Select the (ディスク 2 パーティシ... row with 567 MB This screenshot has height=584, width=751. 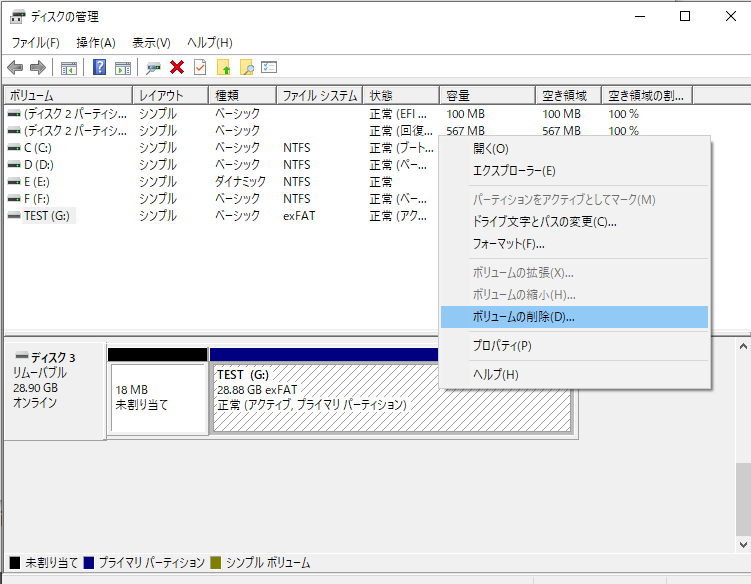346,131
